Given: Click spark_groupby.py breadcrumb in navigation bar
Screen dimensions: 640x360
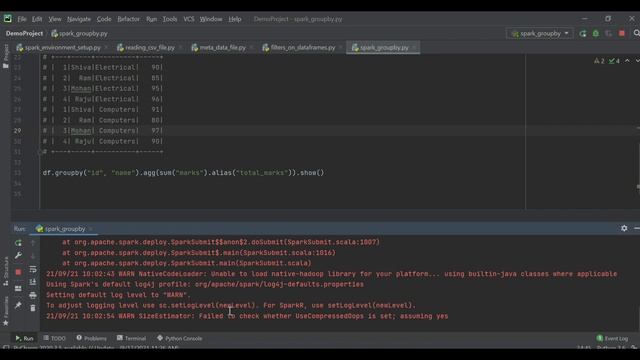Looking at the screenshot, I should tap(80, 33).
